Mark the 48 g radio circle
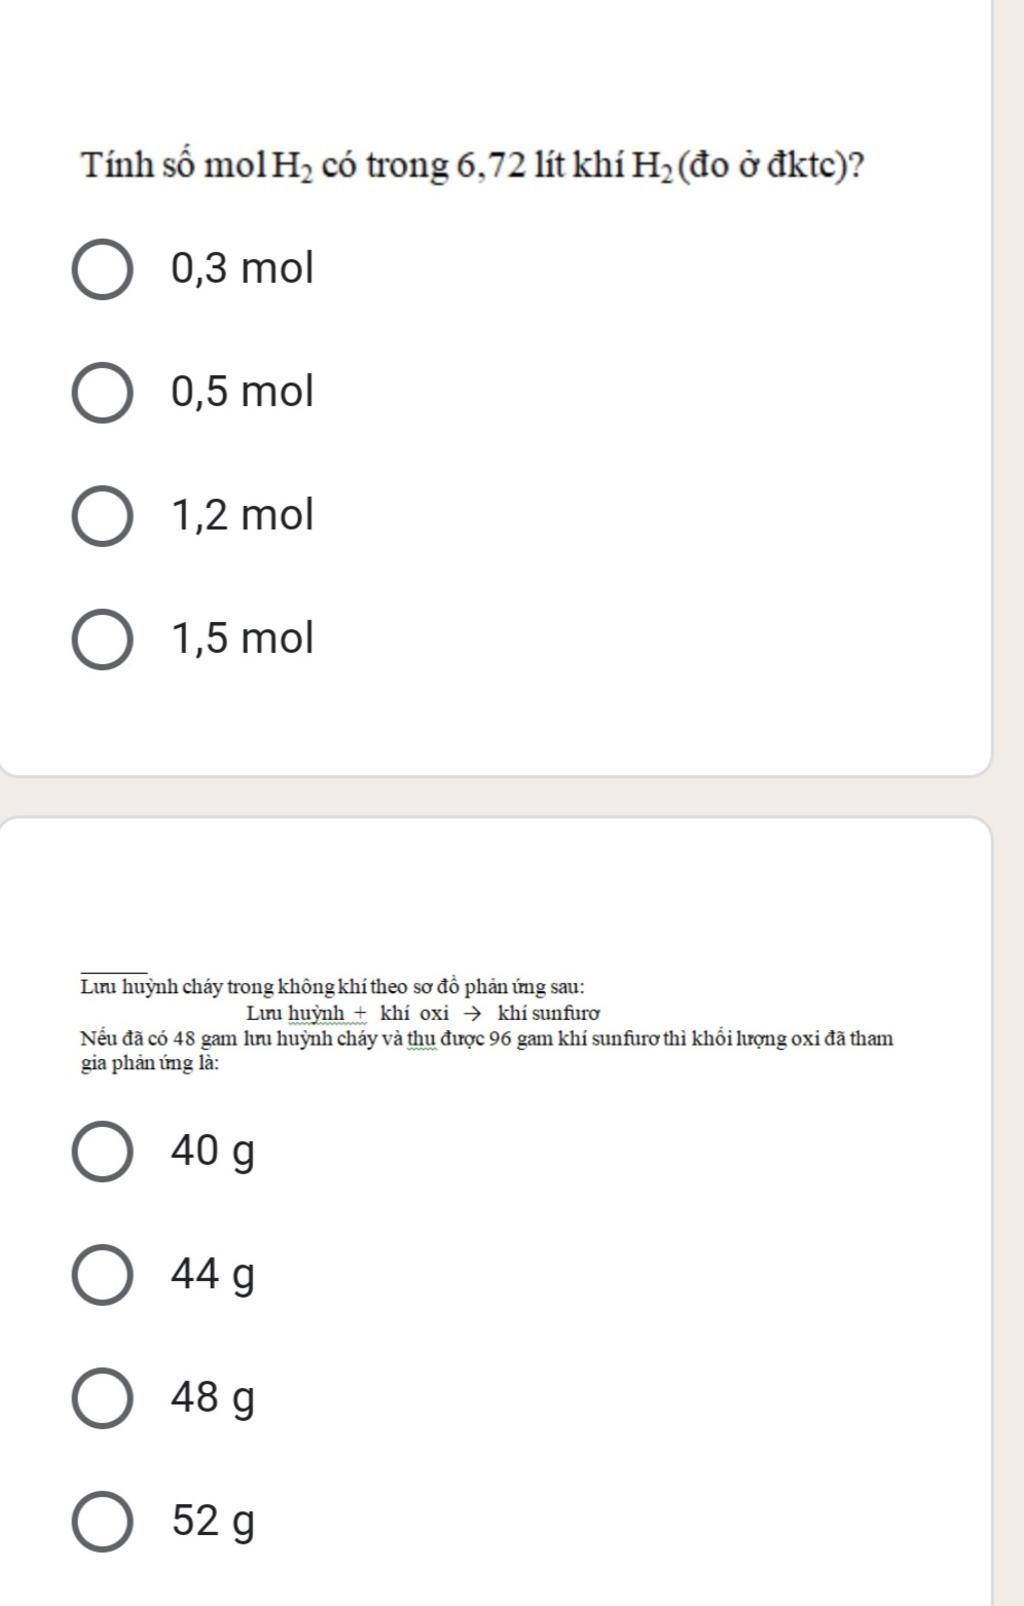Screen dimensions: 1024x1606 (x=102, y=1398)
